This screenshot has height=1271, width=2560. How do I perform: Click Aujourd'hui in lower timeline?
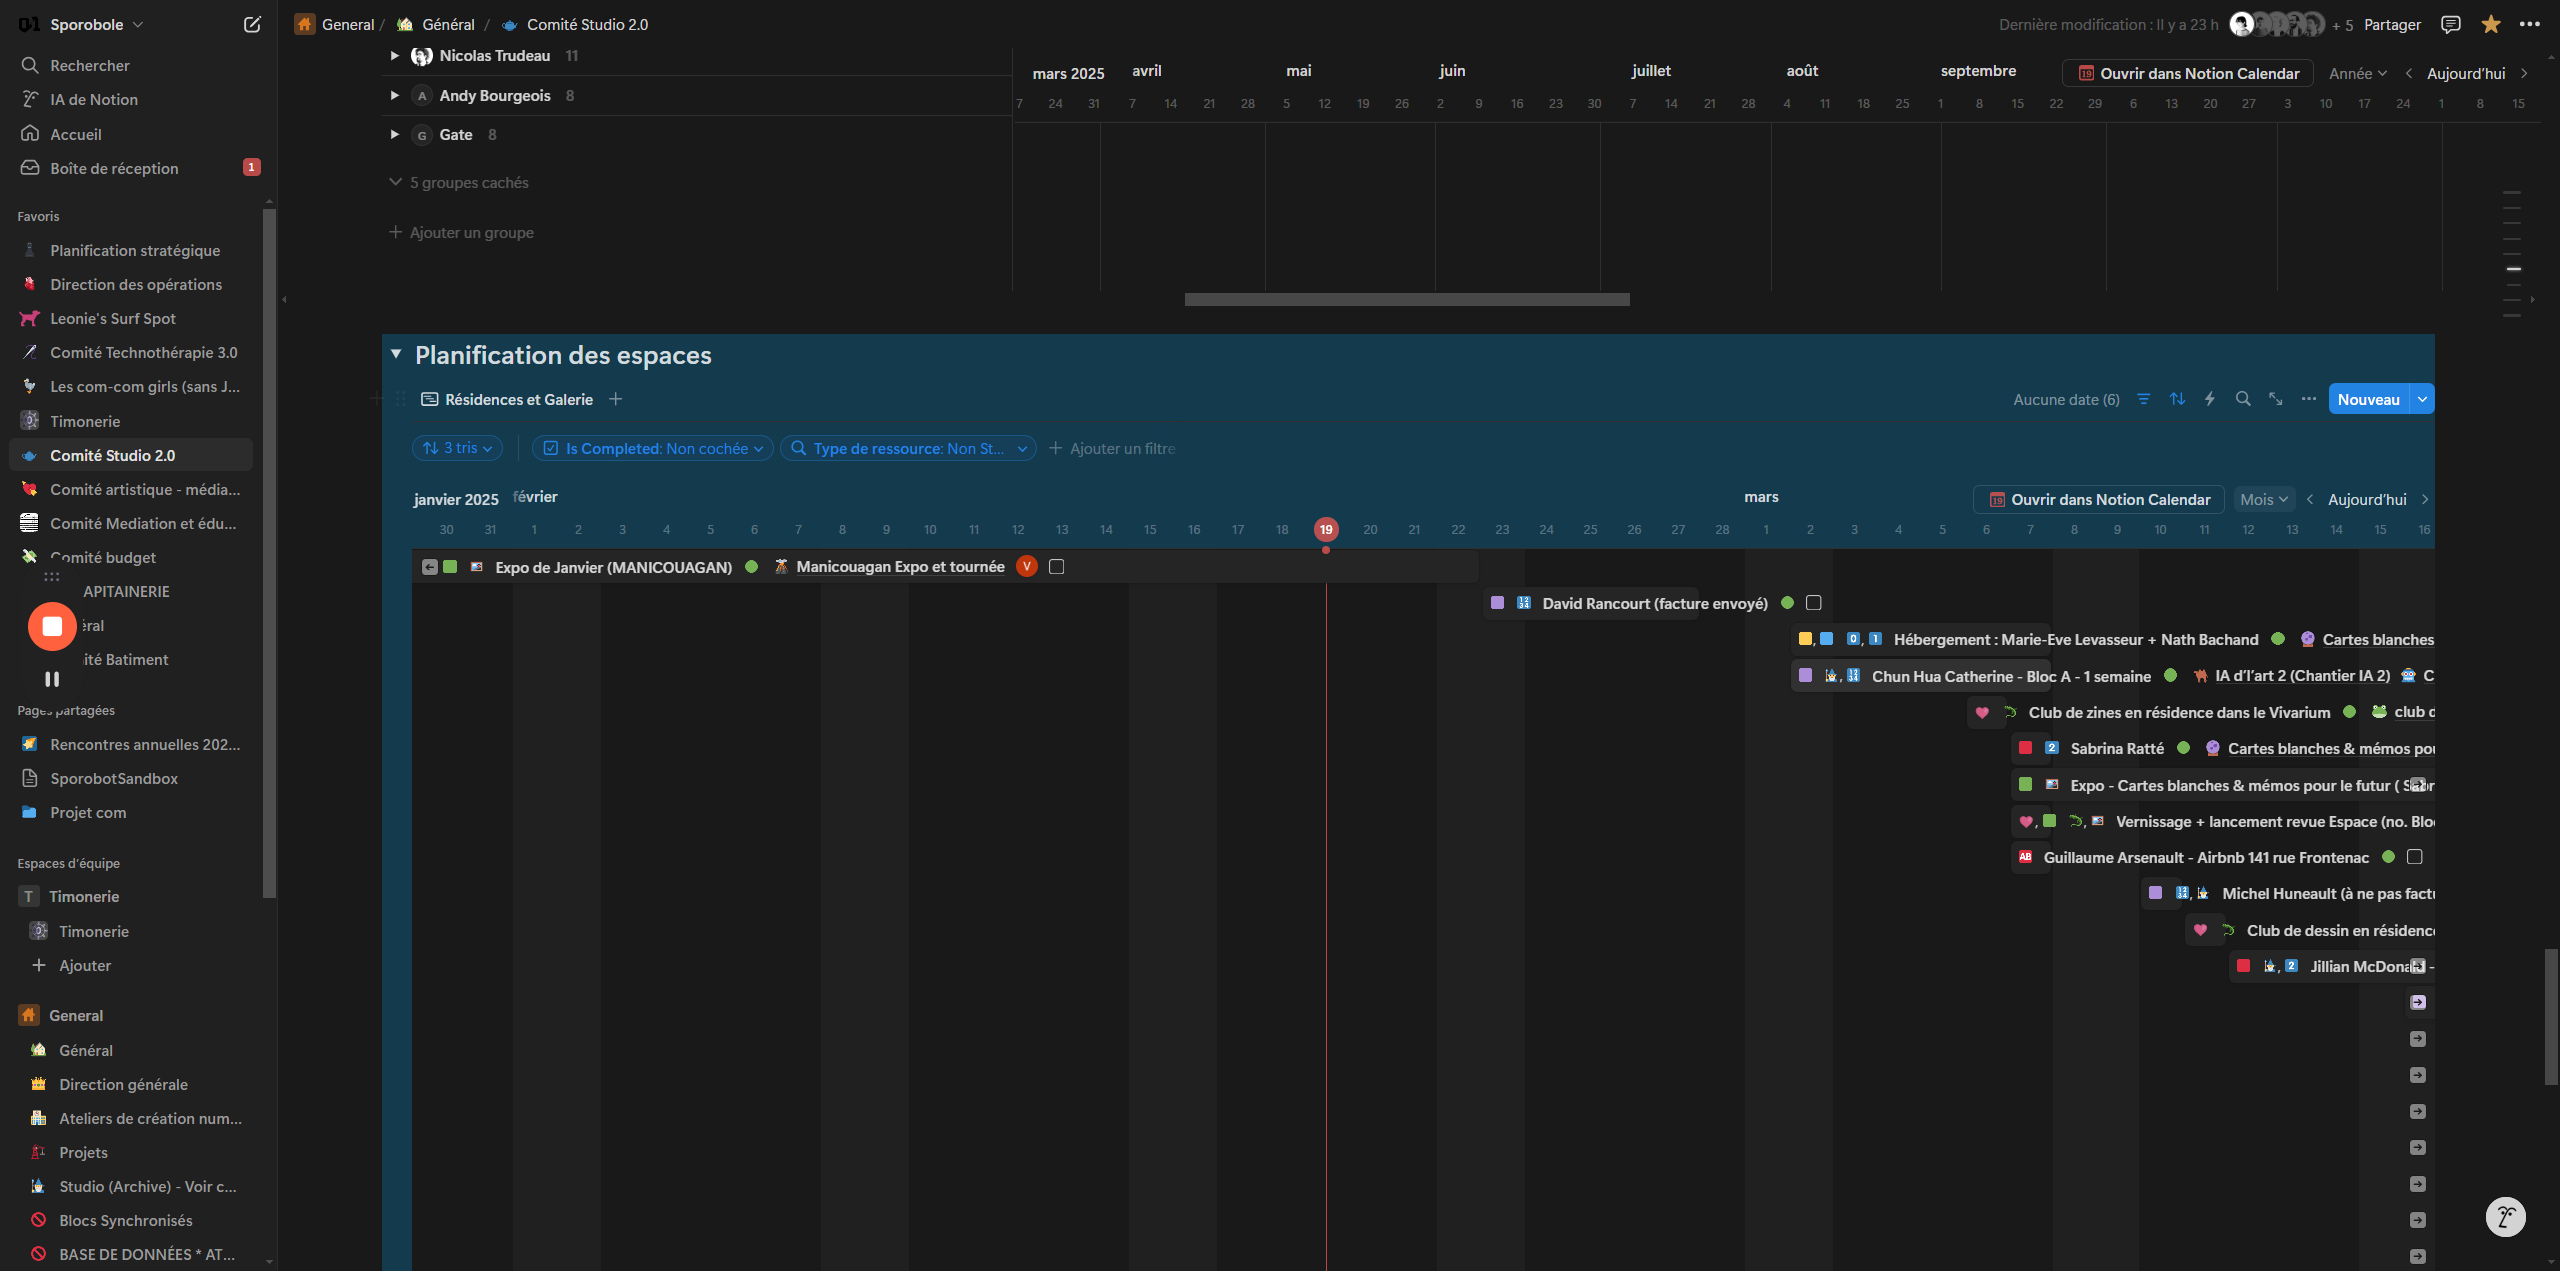tap(2367, 499)
